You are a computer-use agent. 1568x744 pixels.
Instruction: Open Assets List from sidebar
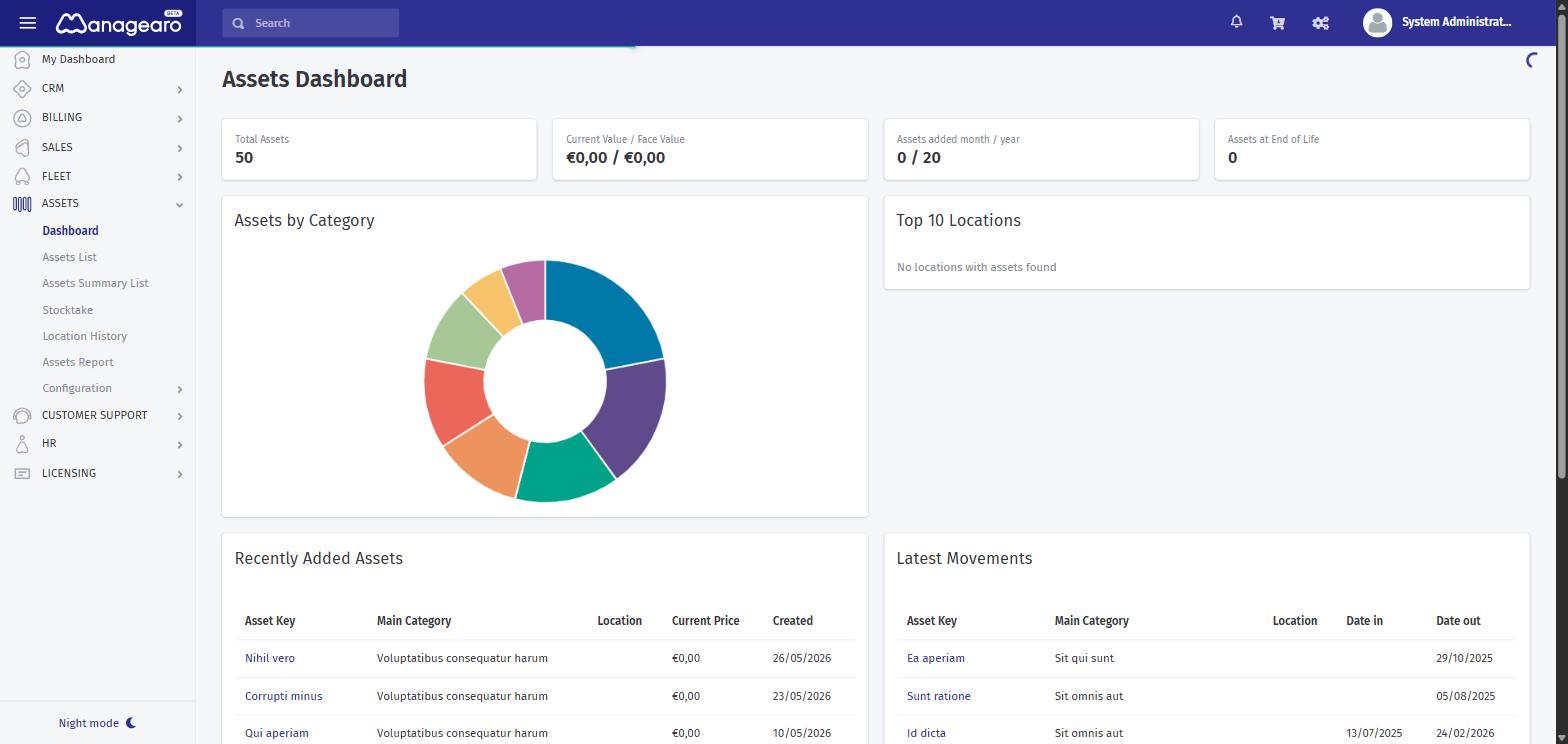[x=69, y=257]
